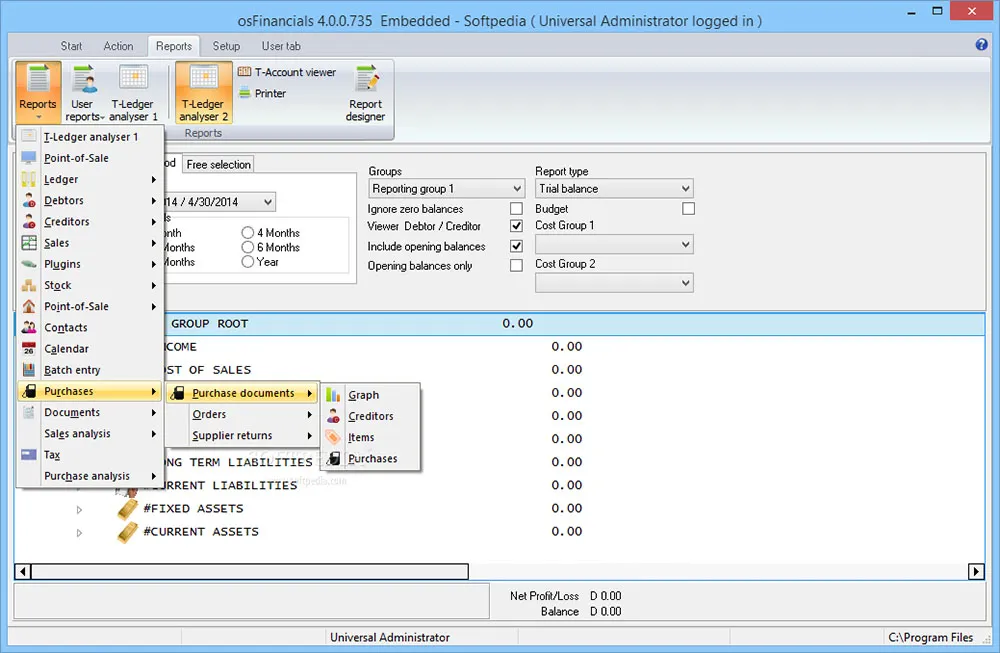The width and height of the screenshot is (1000, 653).
Task: Open User reports in the ribbon
Action: pyautogui.click(x=83, y=92)
